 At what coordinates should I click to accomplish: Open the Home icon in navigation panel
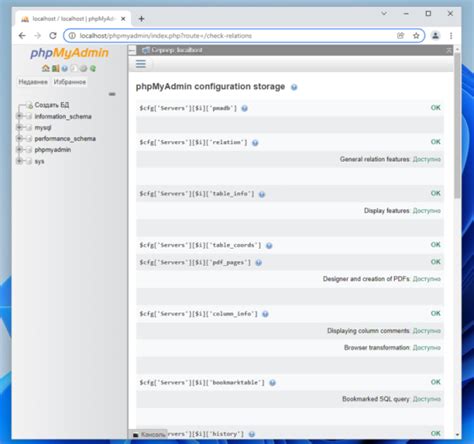click(46, 68)
